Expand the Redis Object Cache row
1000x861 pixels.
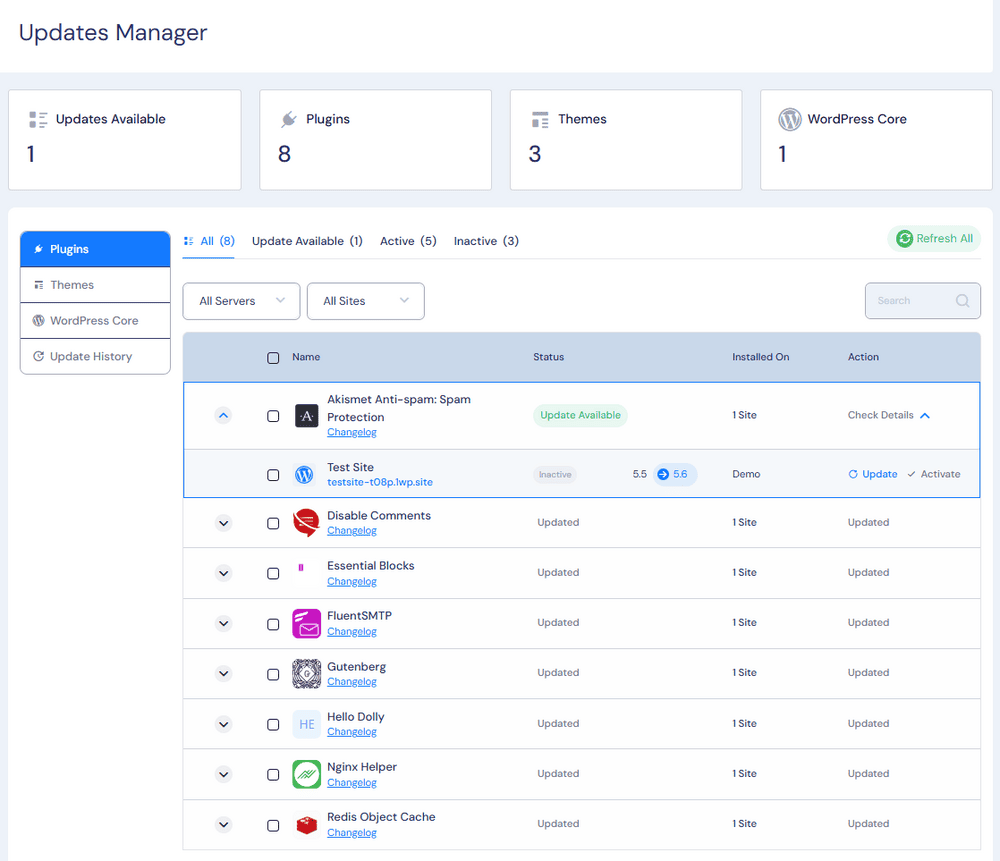[x=223, y=825]
